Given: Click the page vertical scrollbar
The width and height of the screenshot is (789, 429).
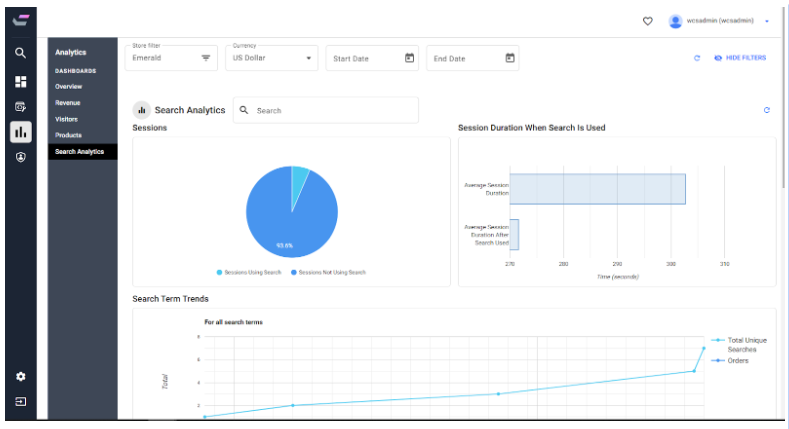Looking at the screenshot, I should [784, 96].
